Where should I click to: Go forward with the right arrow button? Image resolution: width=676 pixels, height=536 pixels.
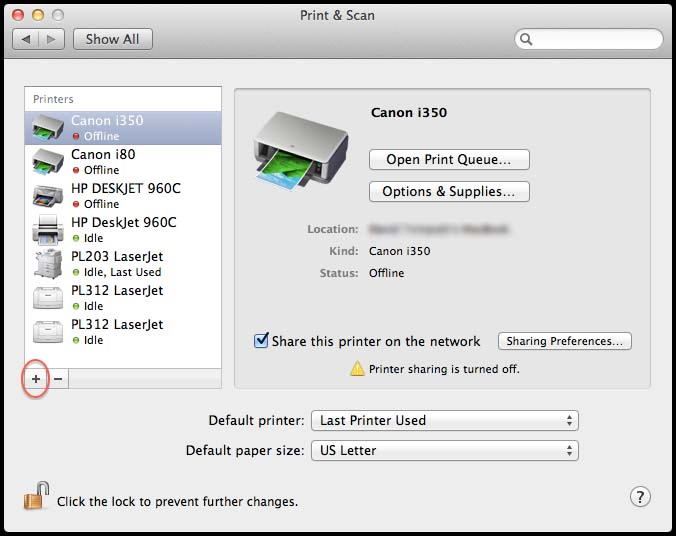(x=52, y=39)
